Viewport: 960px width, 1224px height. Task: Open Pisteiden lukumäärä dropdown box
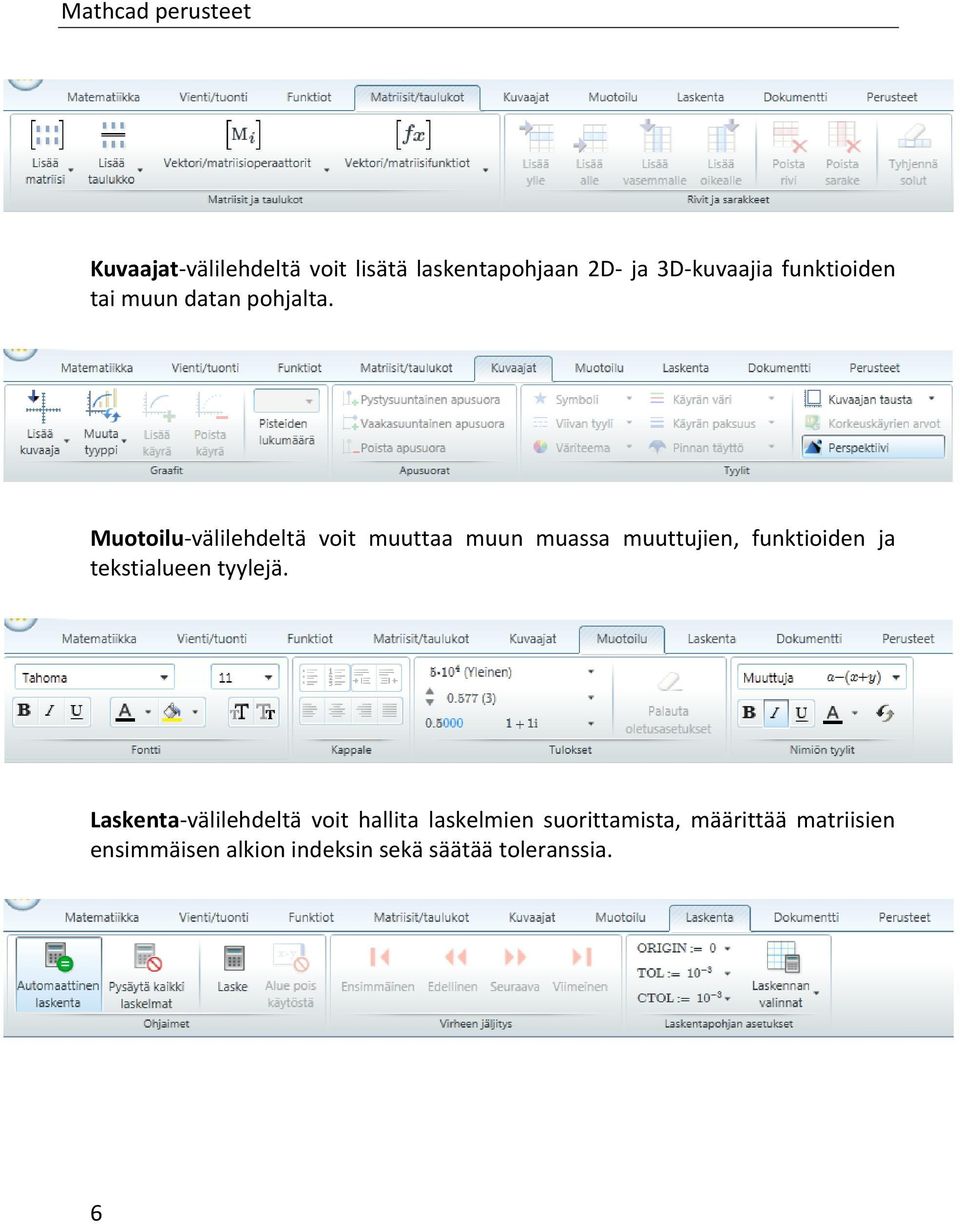tap(287, 401)
